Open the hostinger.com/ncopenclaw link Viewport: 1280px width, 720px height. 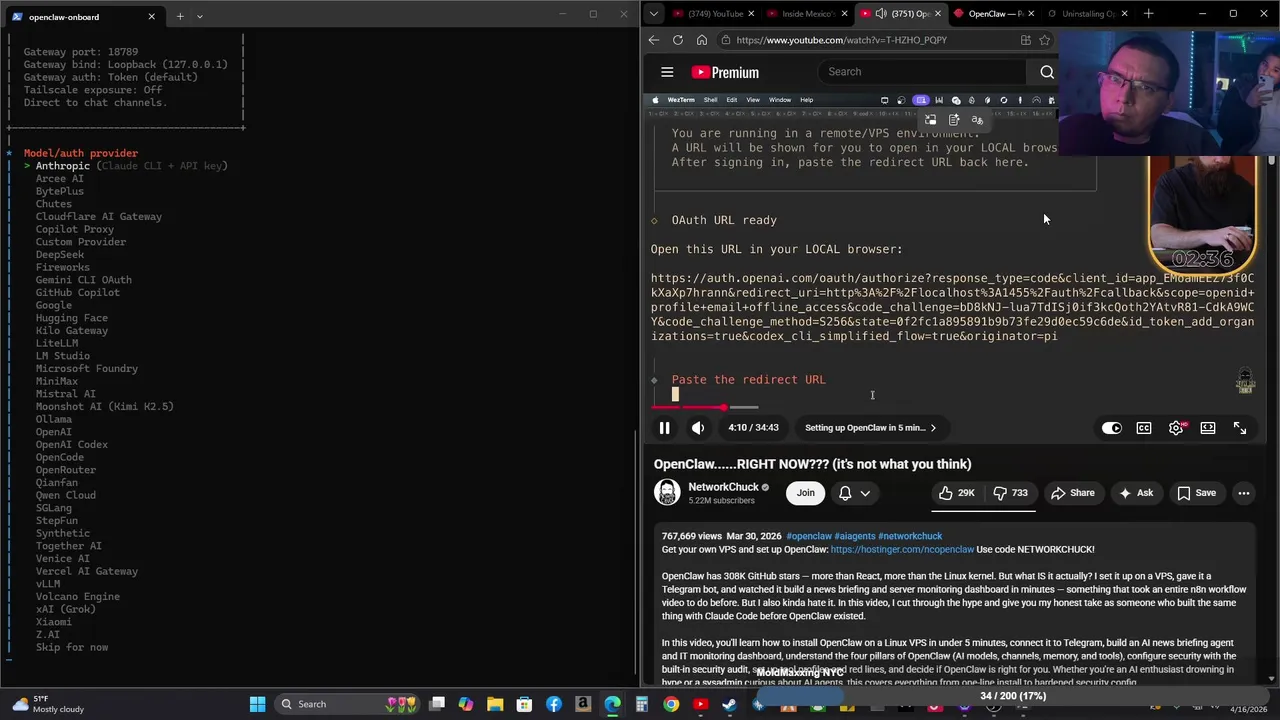pos(902,549)
